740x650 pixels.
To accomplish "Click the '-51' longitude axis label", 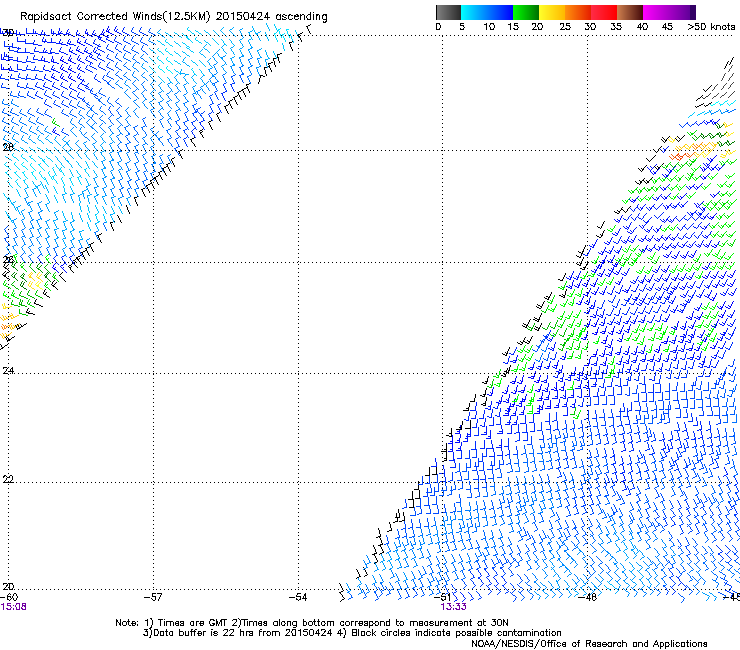I will [442, 597].
